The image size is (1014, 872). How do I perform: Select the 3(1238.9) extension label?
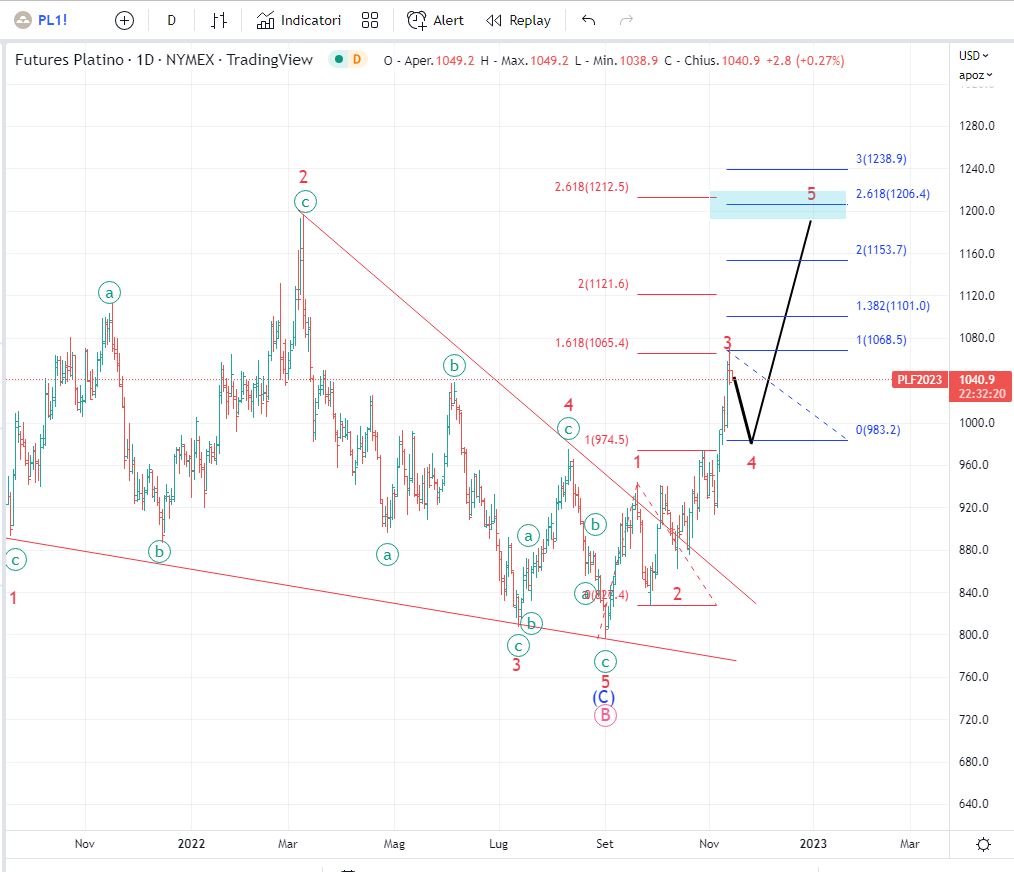click(x=881, y=158)
